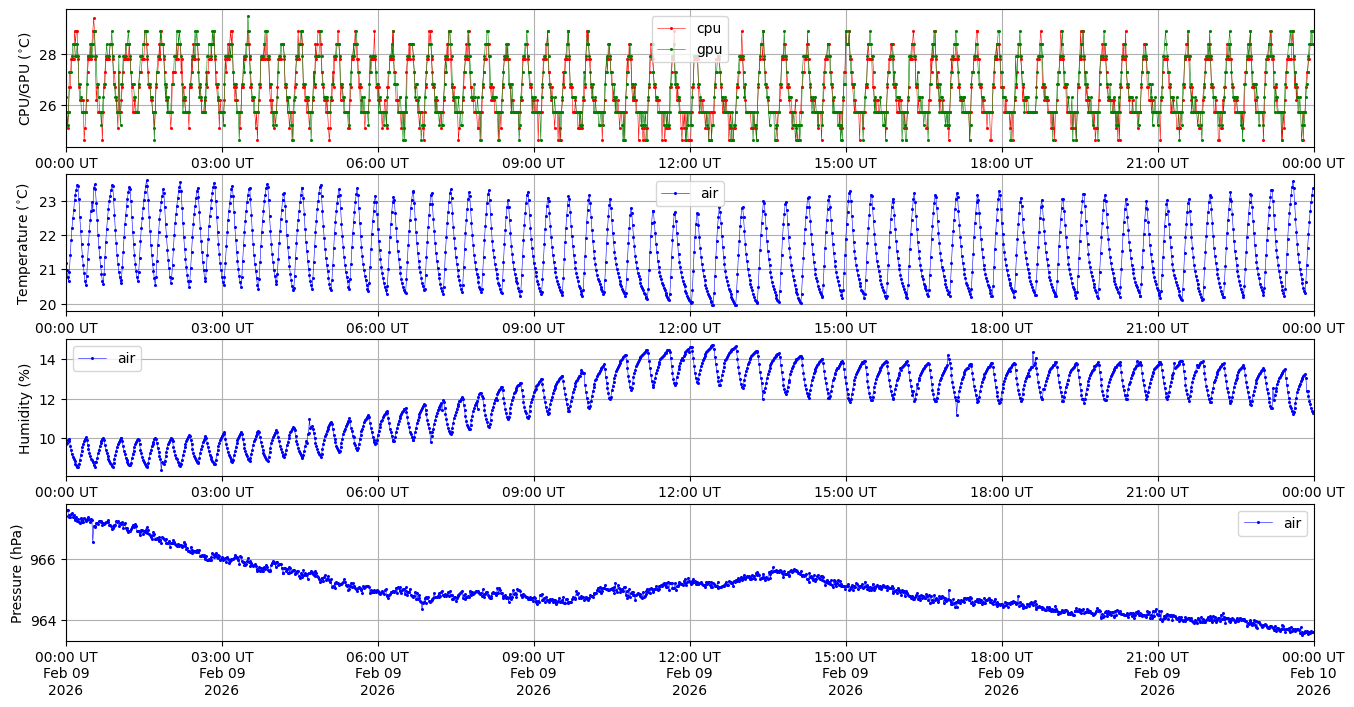
Task: Click the CPU/GPU (°C) y-axis label
Action: 25,79
